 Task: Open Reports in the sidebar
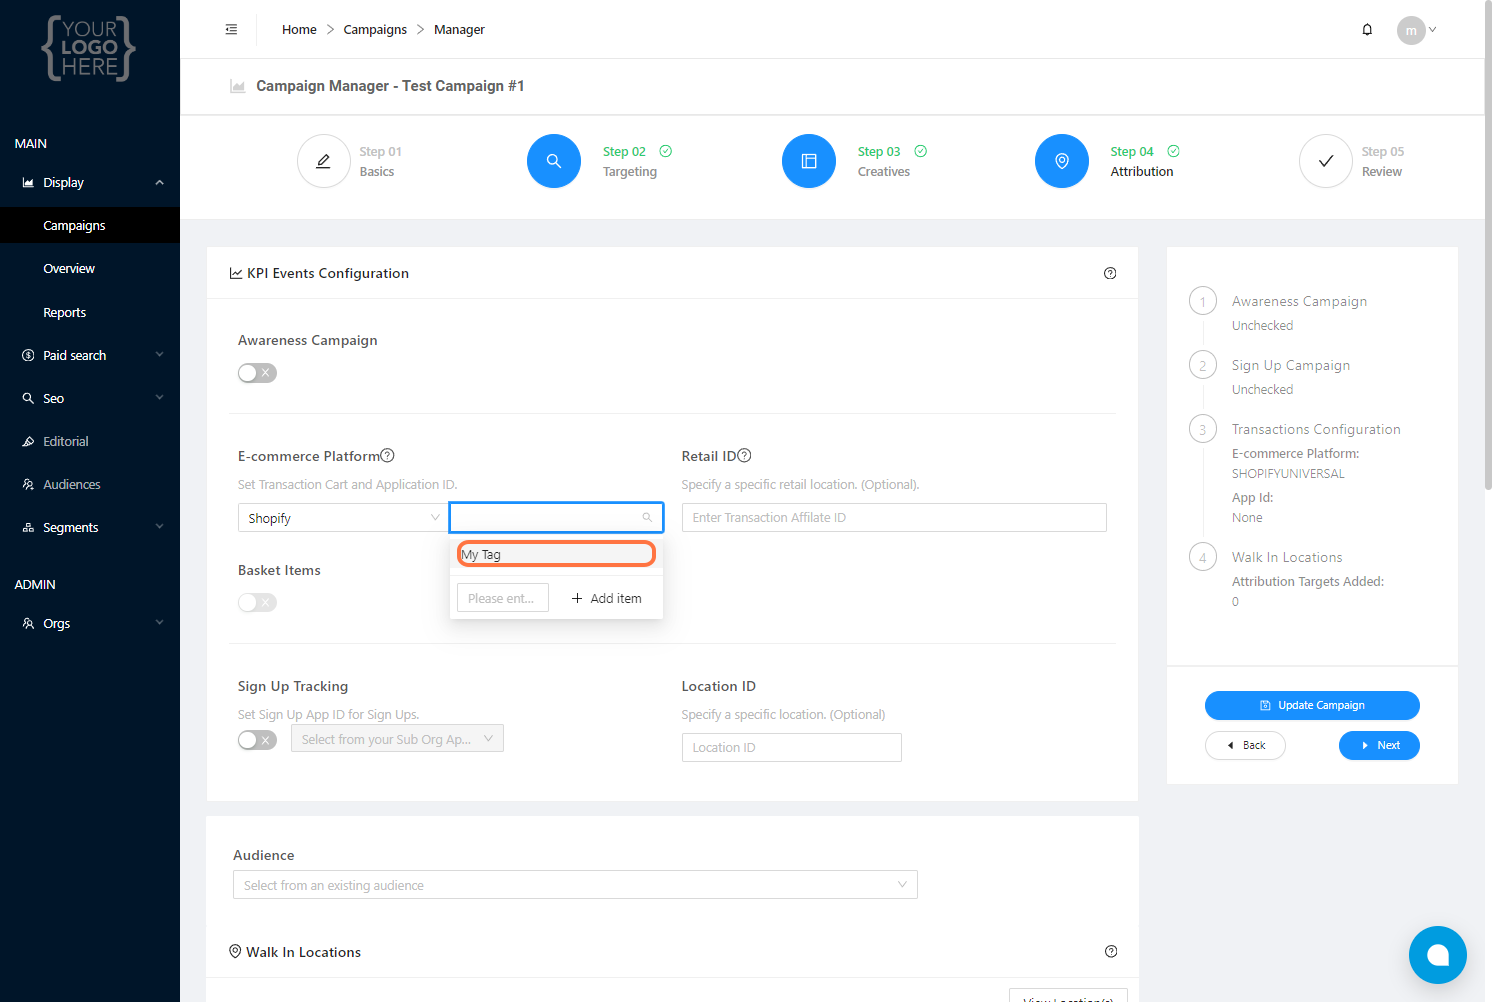tap(65, 313)
